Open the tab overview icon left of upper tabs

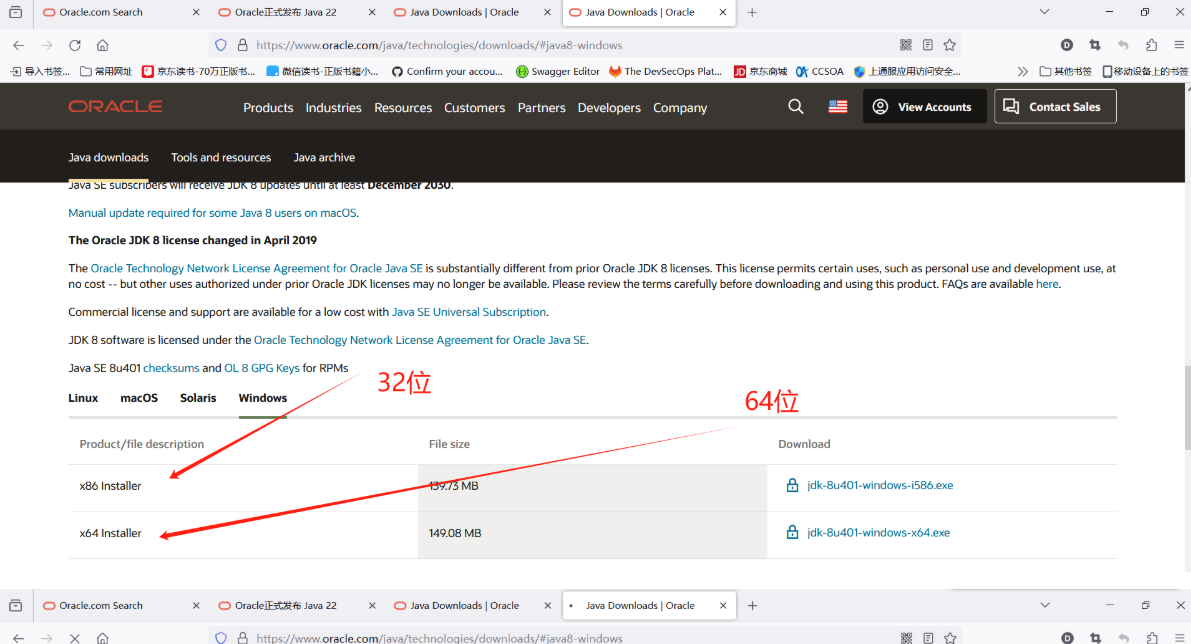15,12
